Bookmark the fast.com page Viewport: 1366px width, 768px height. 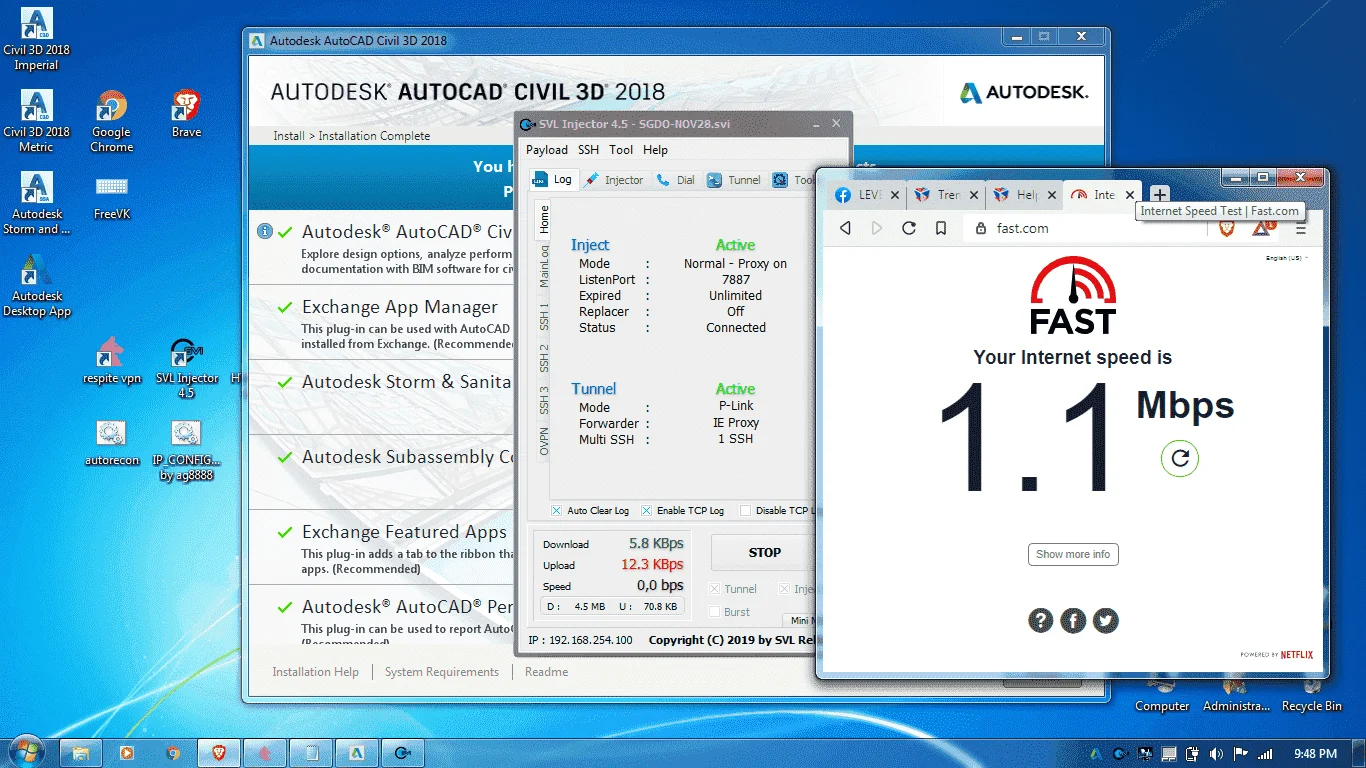[941, 228]
